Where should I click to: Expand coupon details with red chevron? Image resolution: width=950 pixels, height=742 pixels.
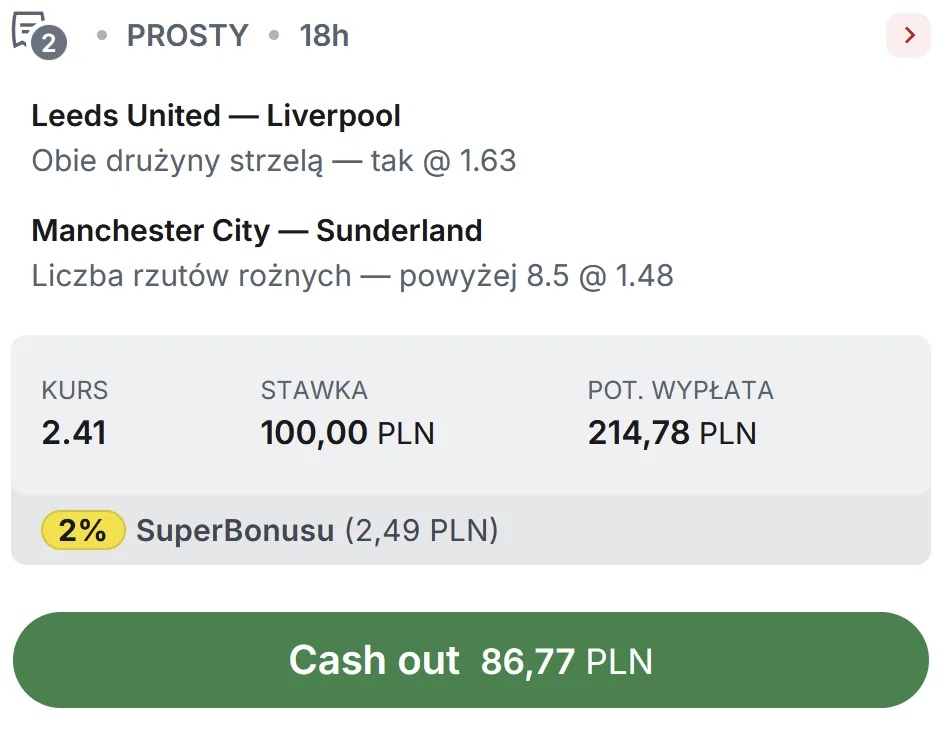point(909,36)
